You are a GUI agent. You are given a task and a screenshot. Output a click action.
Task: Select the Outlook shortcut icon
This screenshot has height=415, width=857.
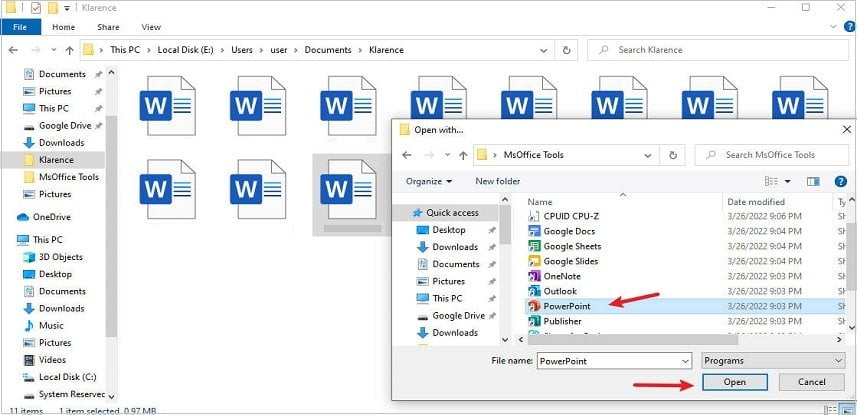coord(534,291)
